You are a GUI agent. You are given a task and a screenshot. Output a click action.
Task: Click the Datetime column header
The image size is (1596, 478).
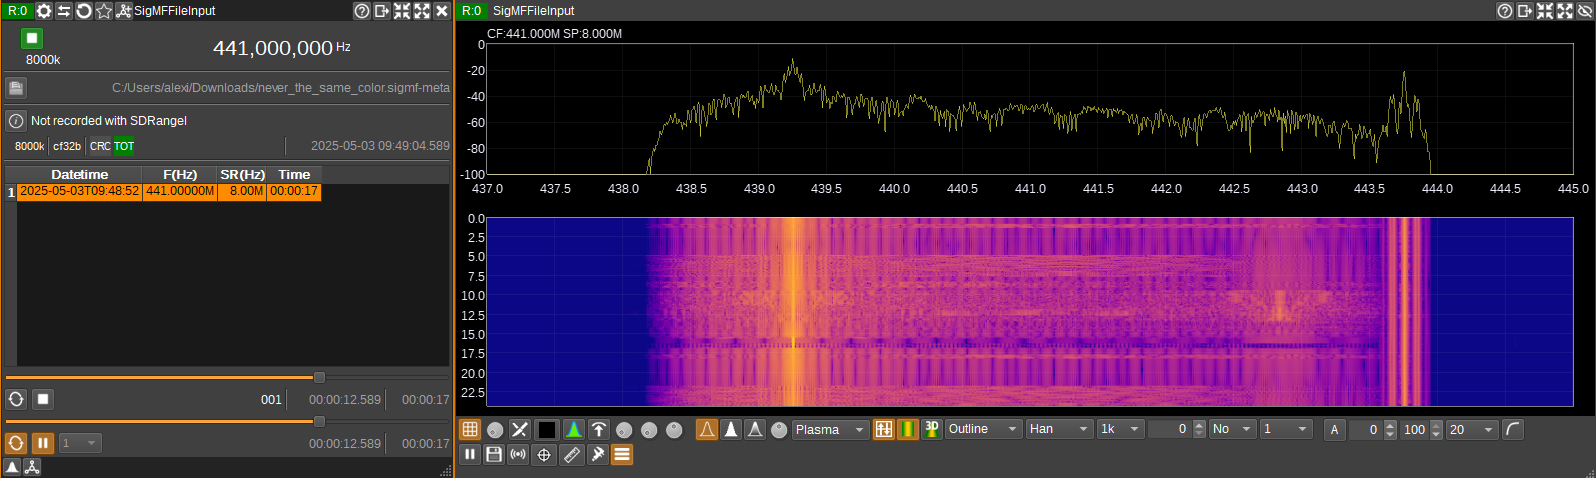[x=80, y=174]
